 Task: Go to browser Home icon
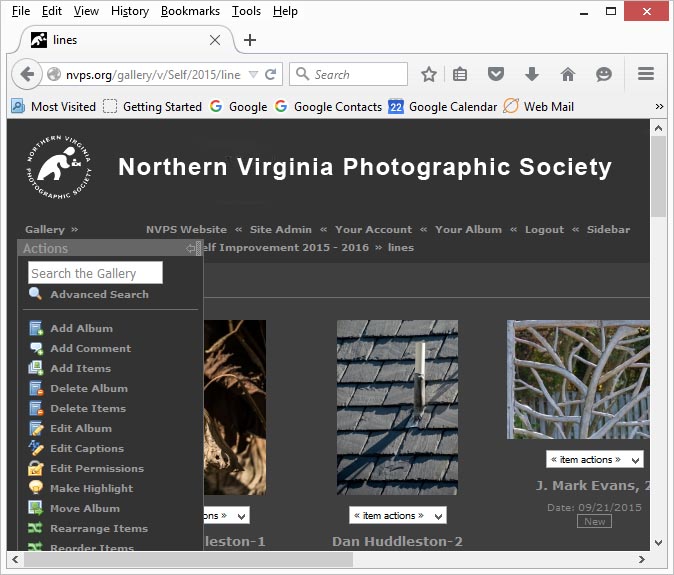point(567,75)
